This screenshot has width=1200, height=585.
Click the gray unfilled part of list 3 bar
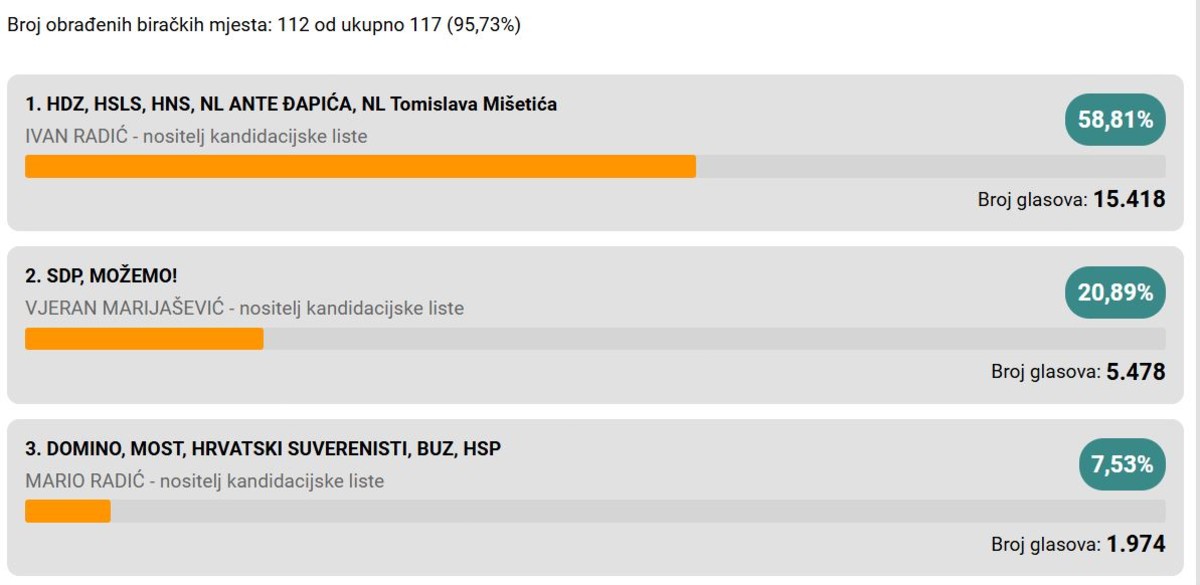tap(638, 511)
